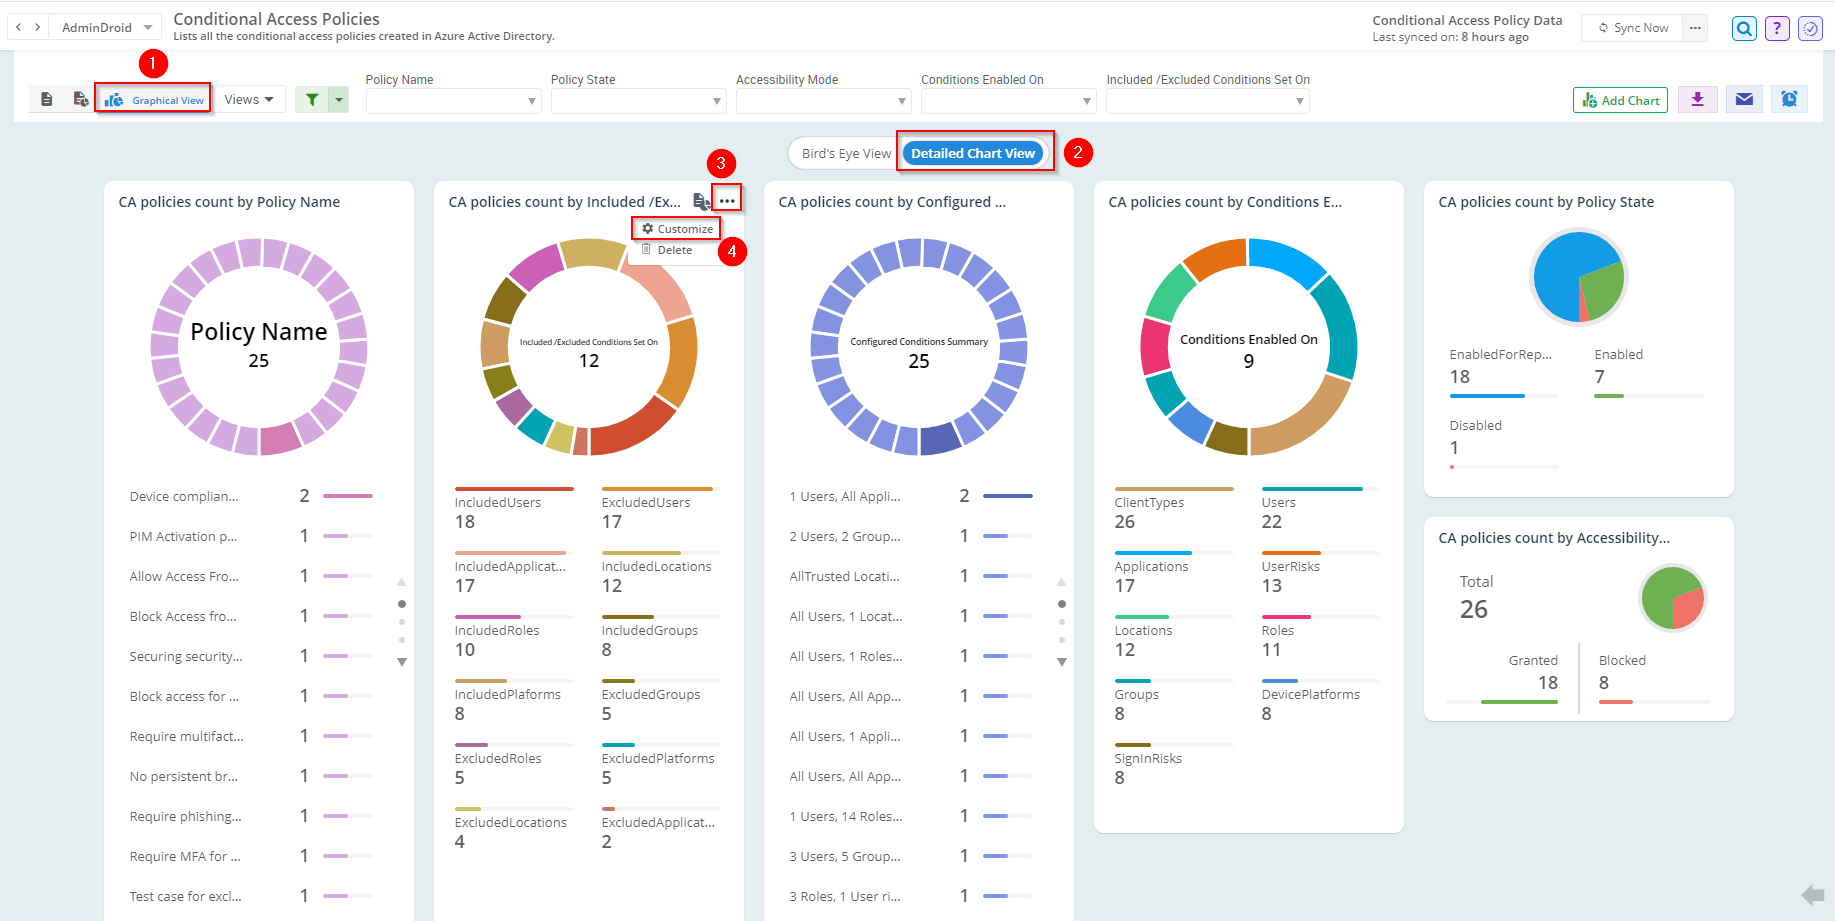Open the audit activity icon next to help

click(x=1810, y=28)
